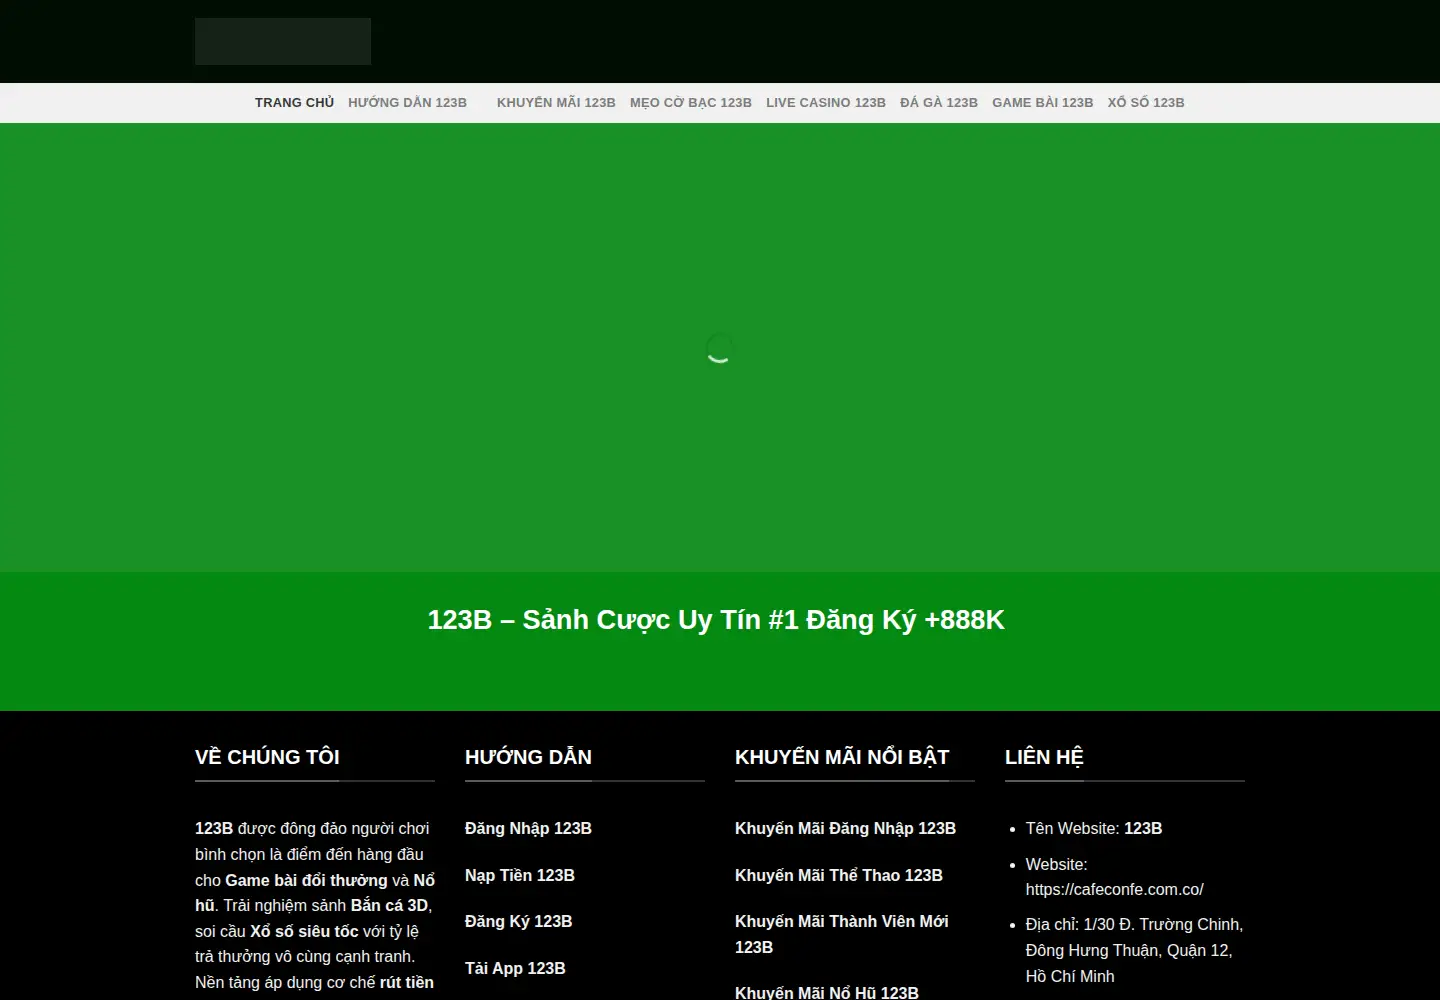The height and width of the screenshot is (1000, 1440).
Task: Click the VỀ CHÚNG TÔI footer heading
Action: 267,757
